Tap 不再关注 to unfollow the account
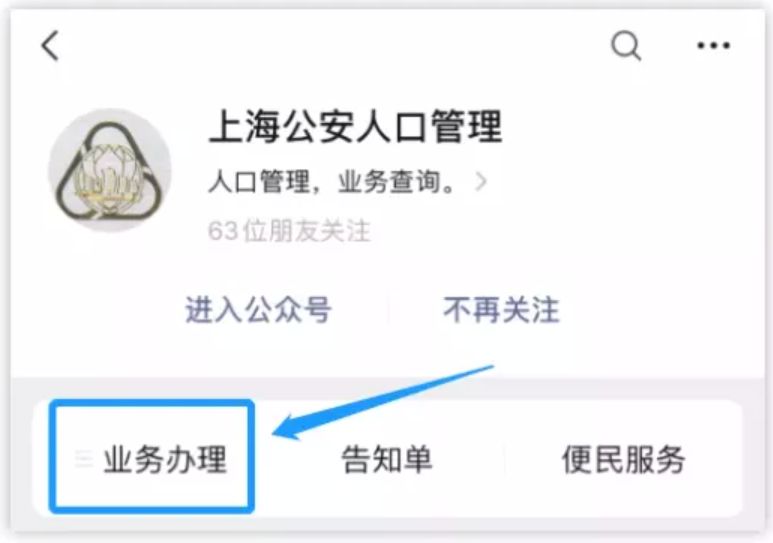Viewport: 773px width, 543px height. tap(501, 310)
